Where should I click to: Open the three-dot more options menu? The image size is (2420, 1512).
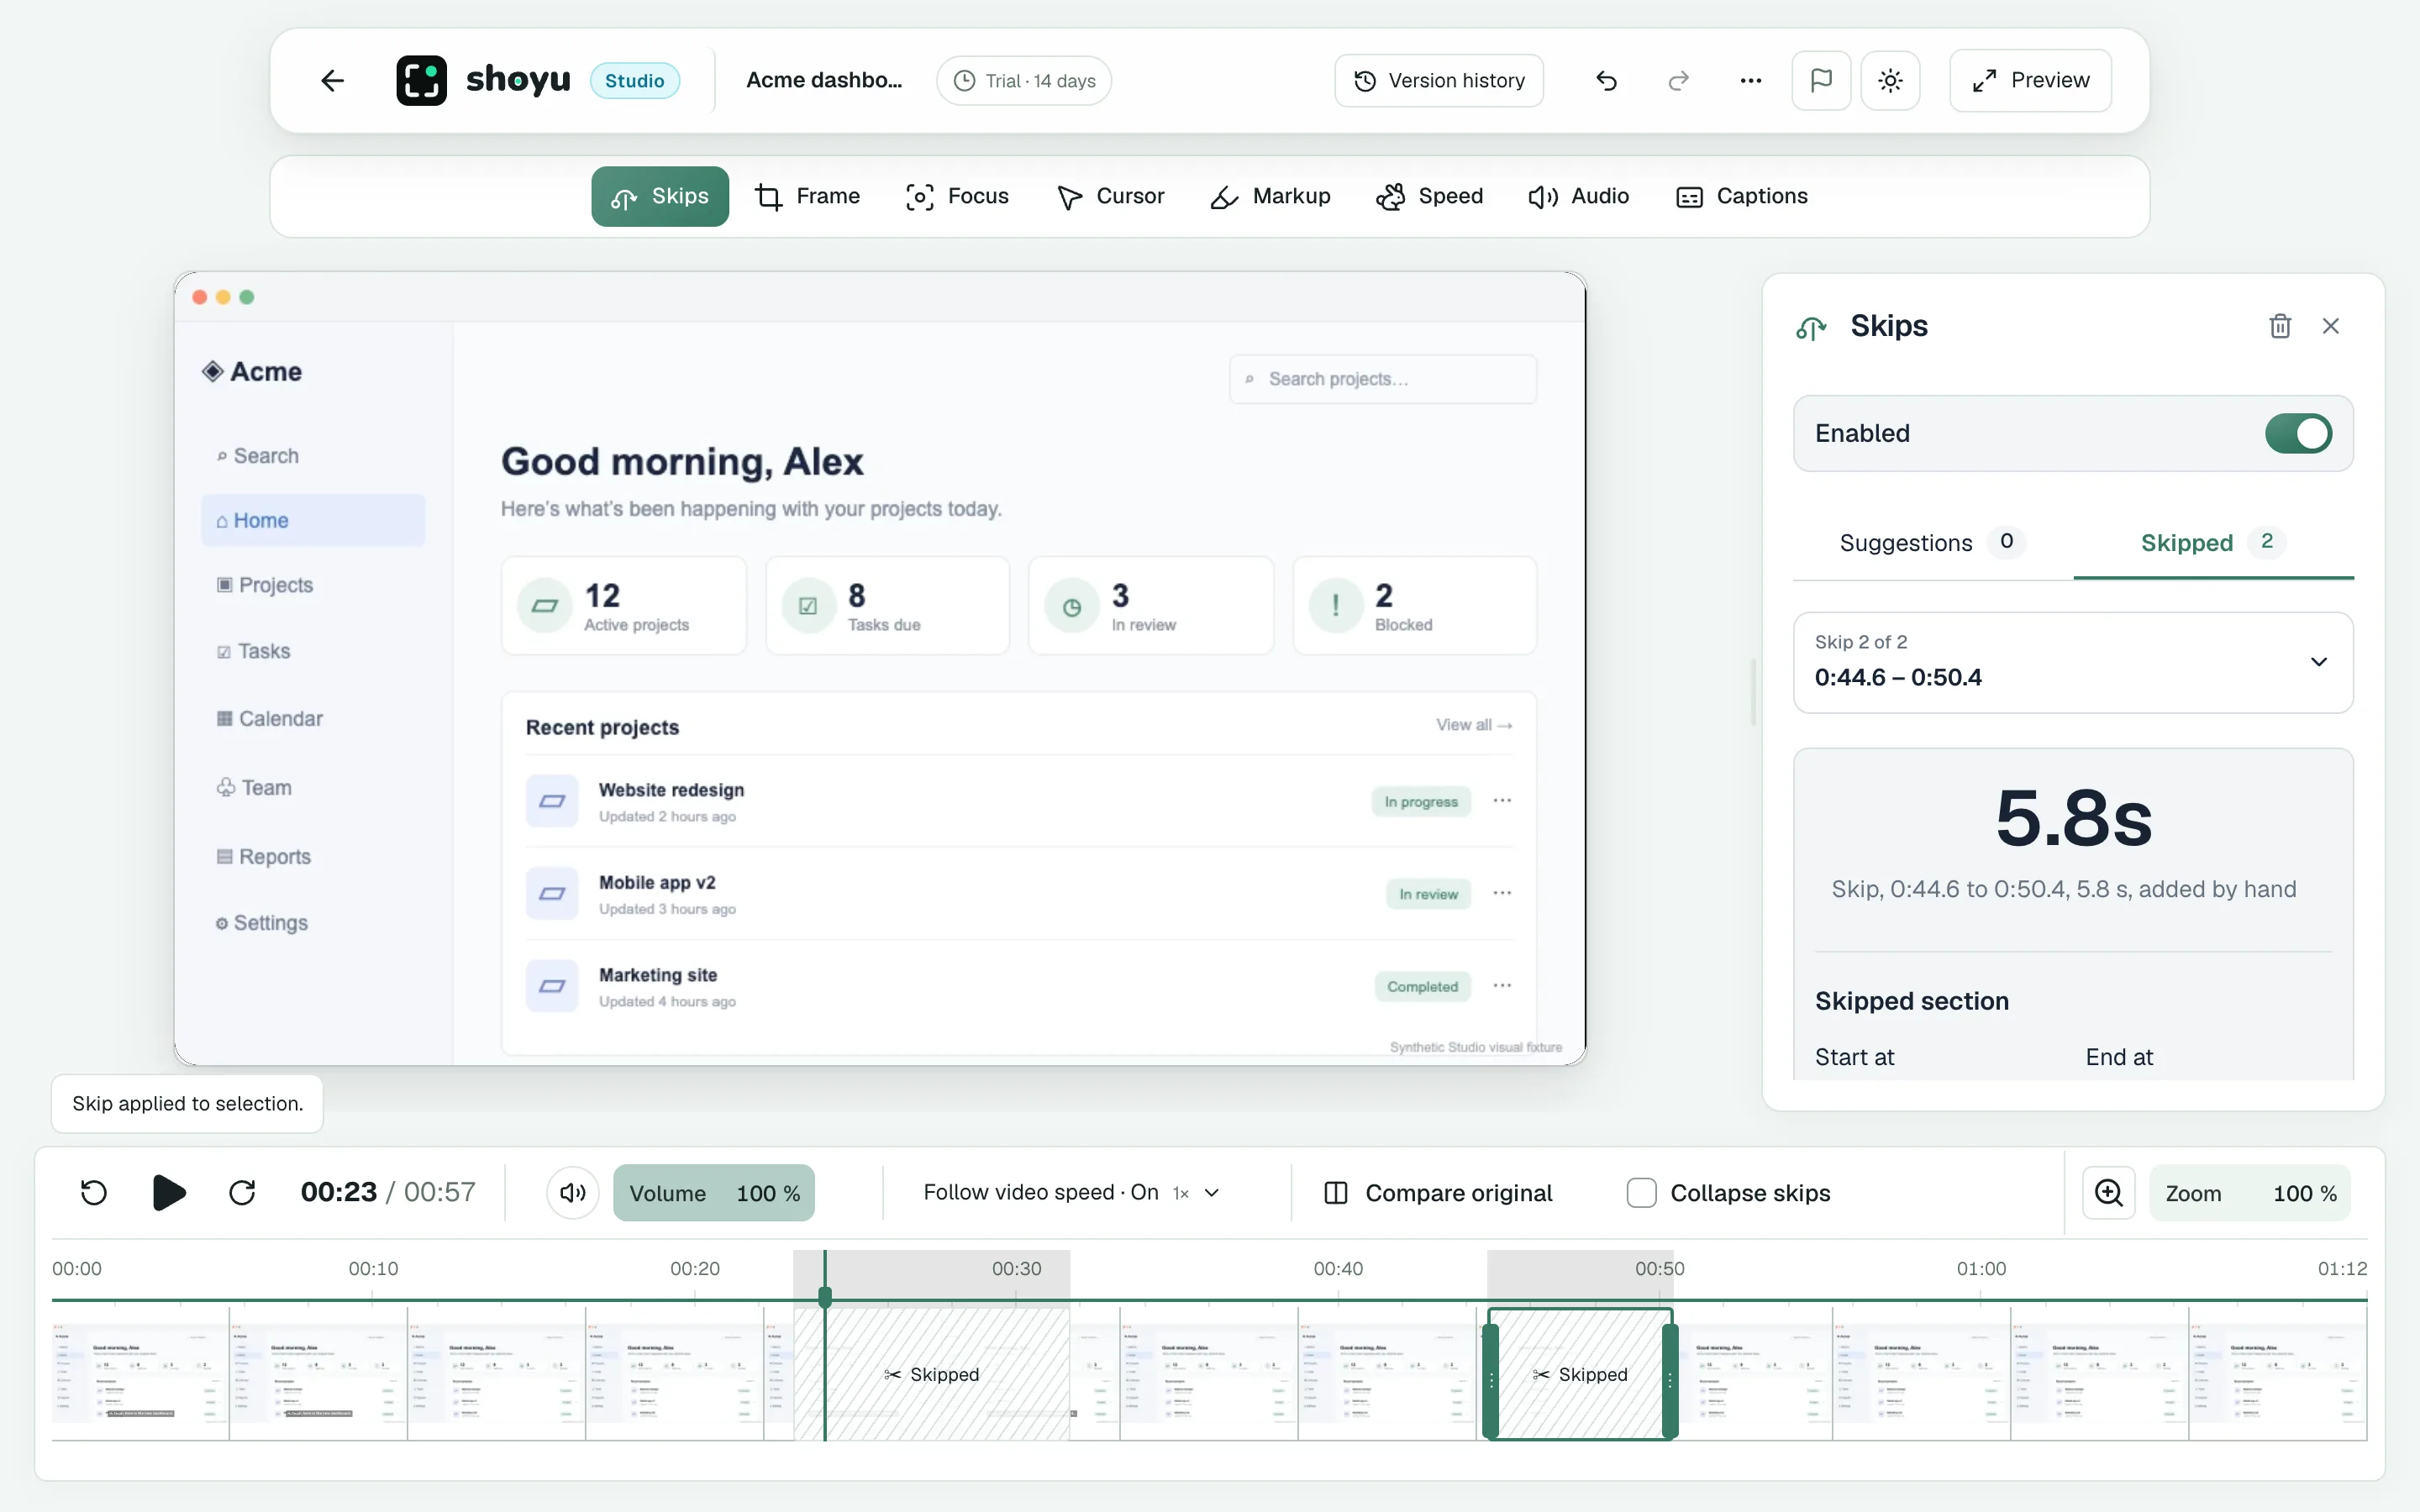coord(1750,80)
